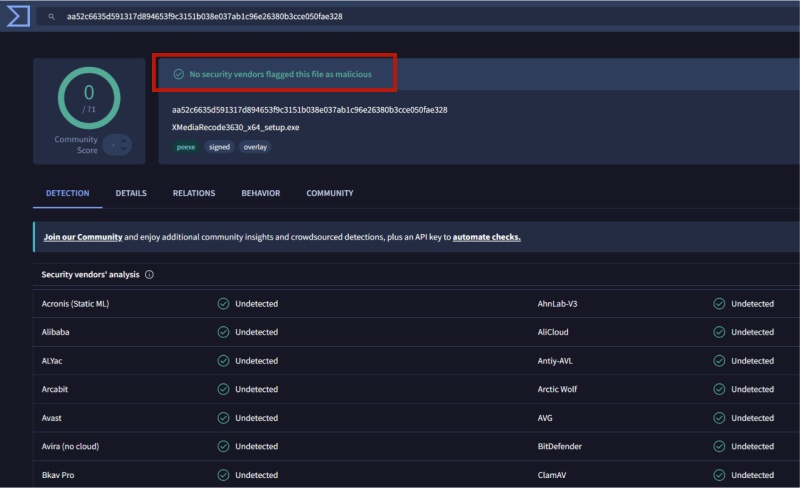Screen dimensions: 800x488
Task: Click the Avira (no cloud) undetected check icon
Action: [223, 446]
